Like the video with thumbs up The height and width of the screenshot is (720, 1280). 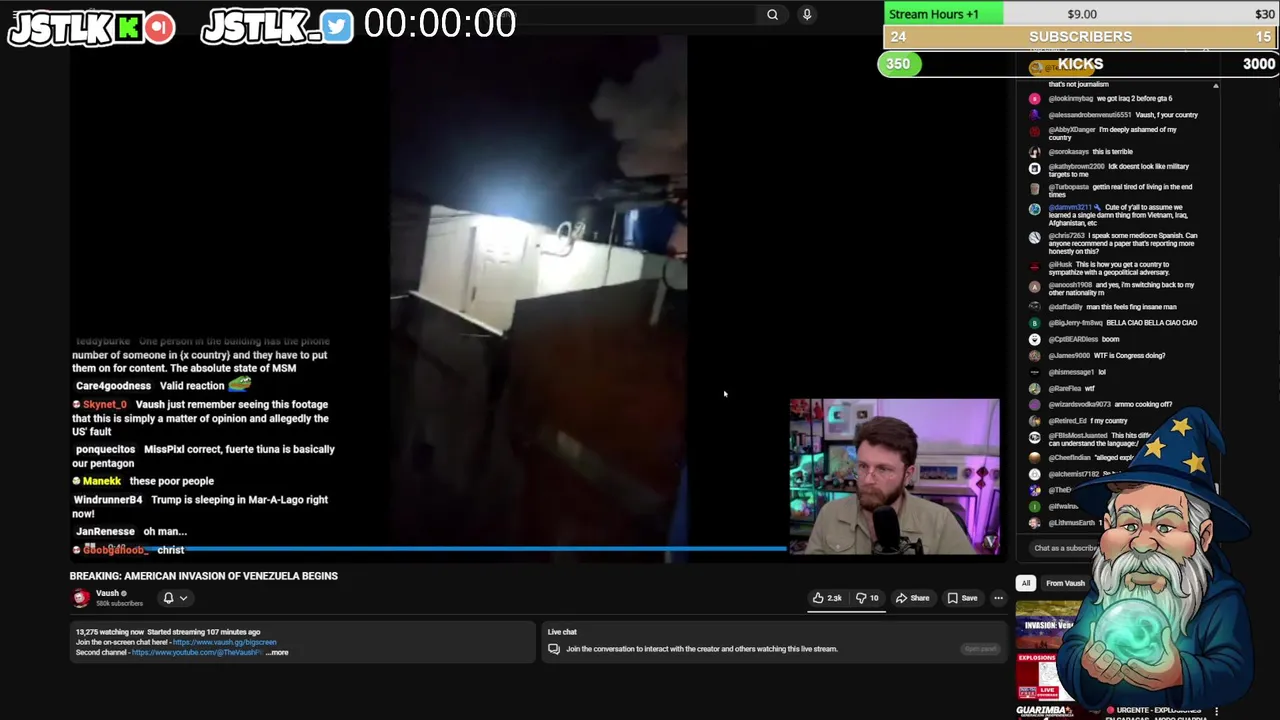point(826,598)
